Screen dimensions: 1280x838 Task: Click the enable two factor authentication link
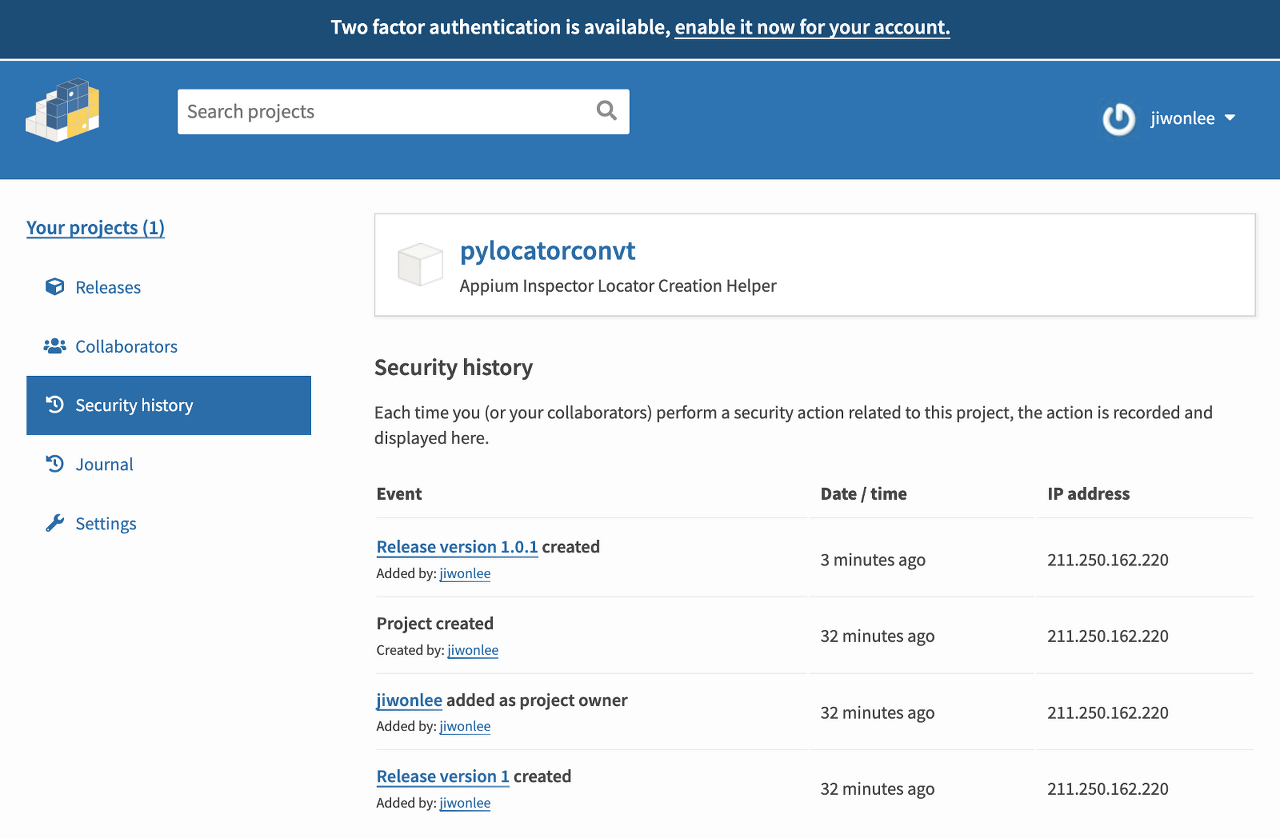click(812, 28)
